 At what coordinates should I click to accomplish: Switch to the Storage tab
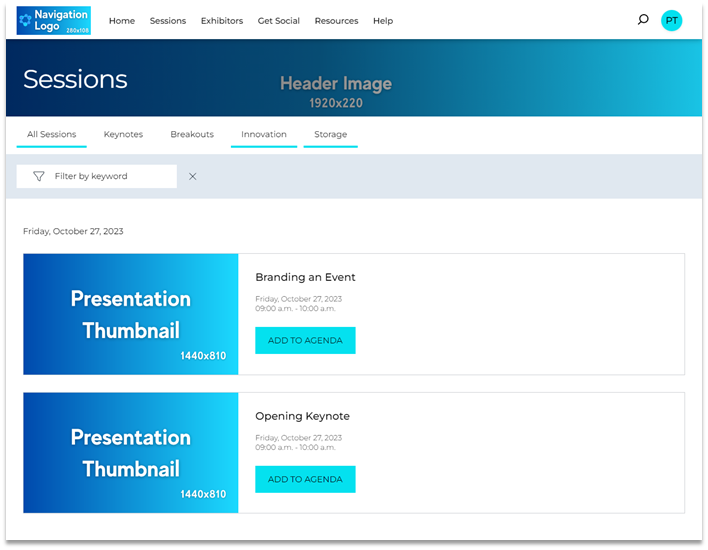pos(331,135)
